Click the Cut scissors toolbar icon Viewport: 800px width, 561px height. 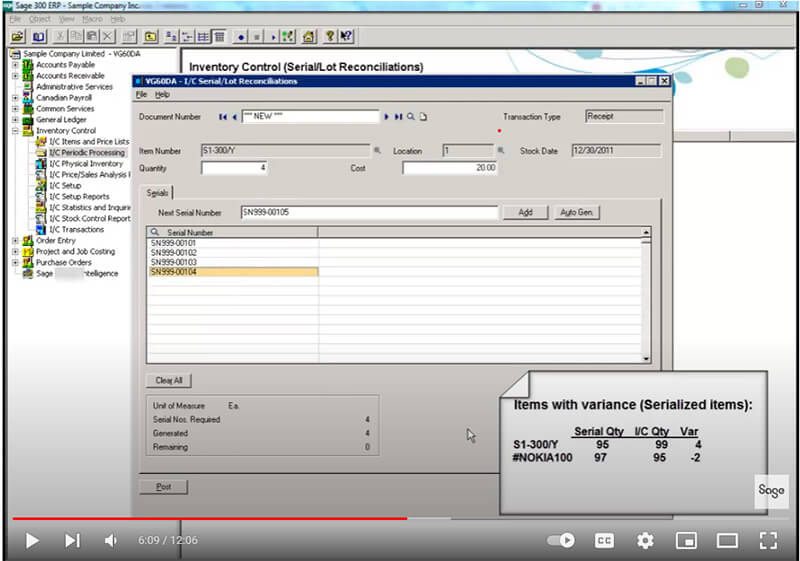[60, 37]
